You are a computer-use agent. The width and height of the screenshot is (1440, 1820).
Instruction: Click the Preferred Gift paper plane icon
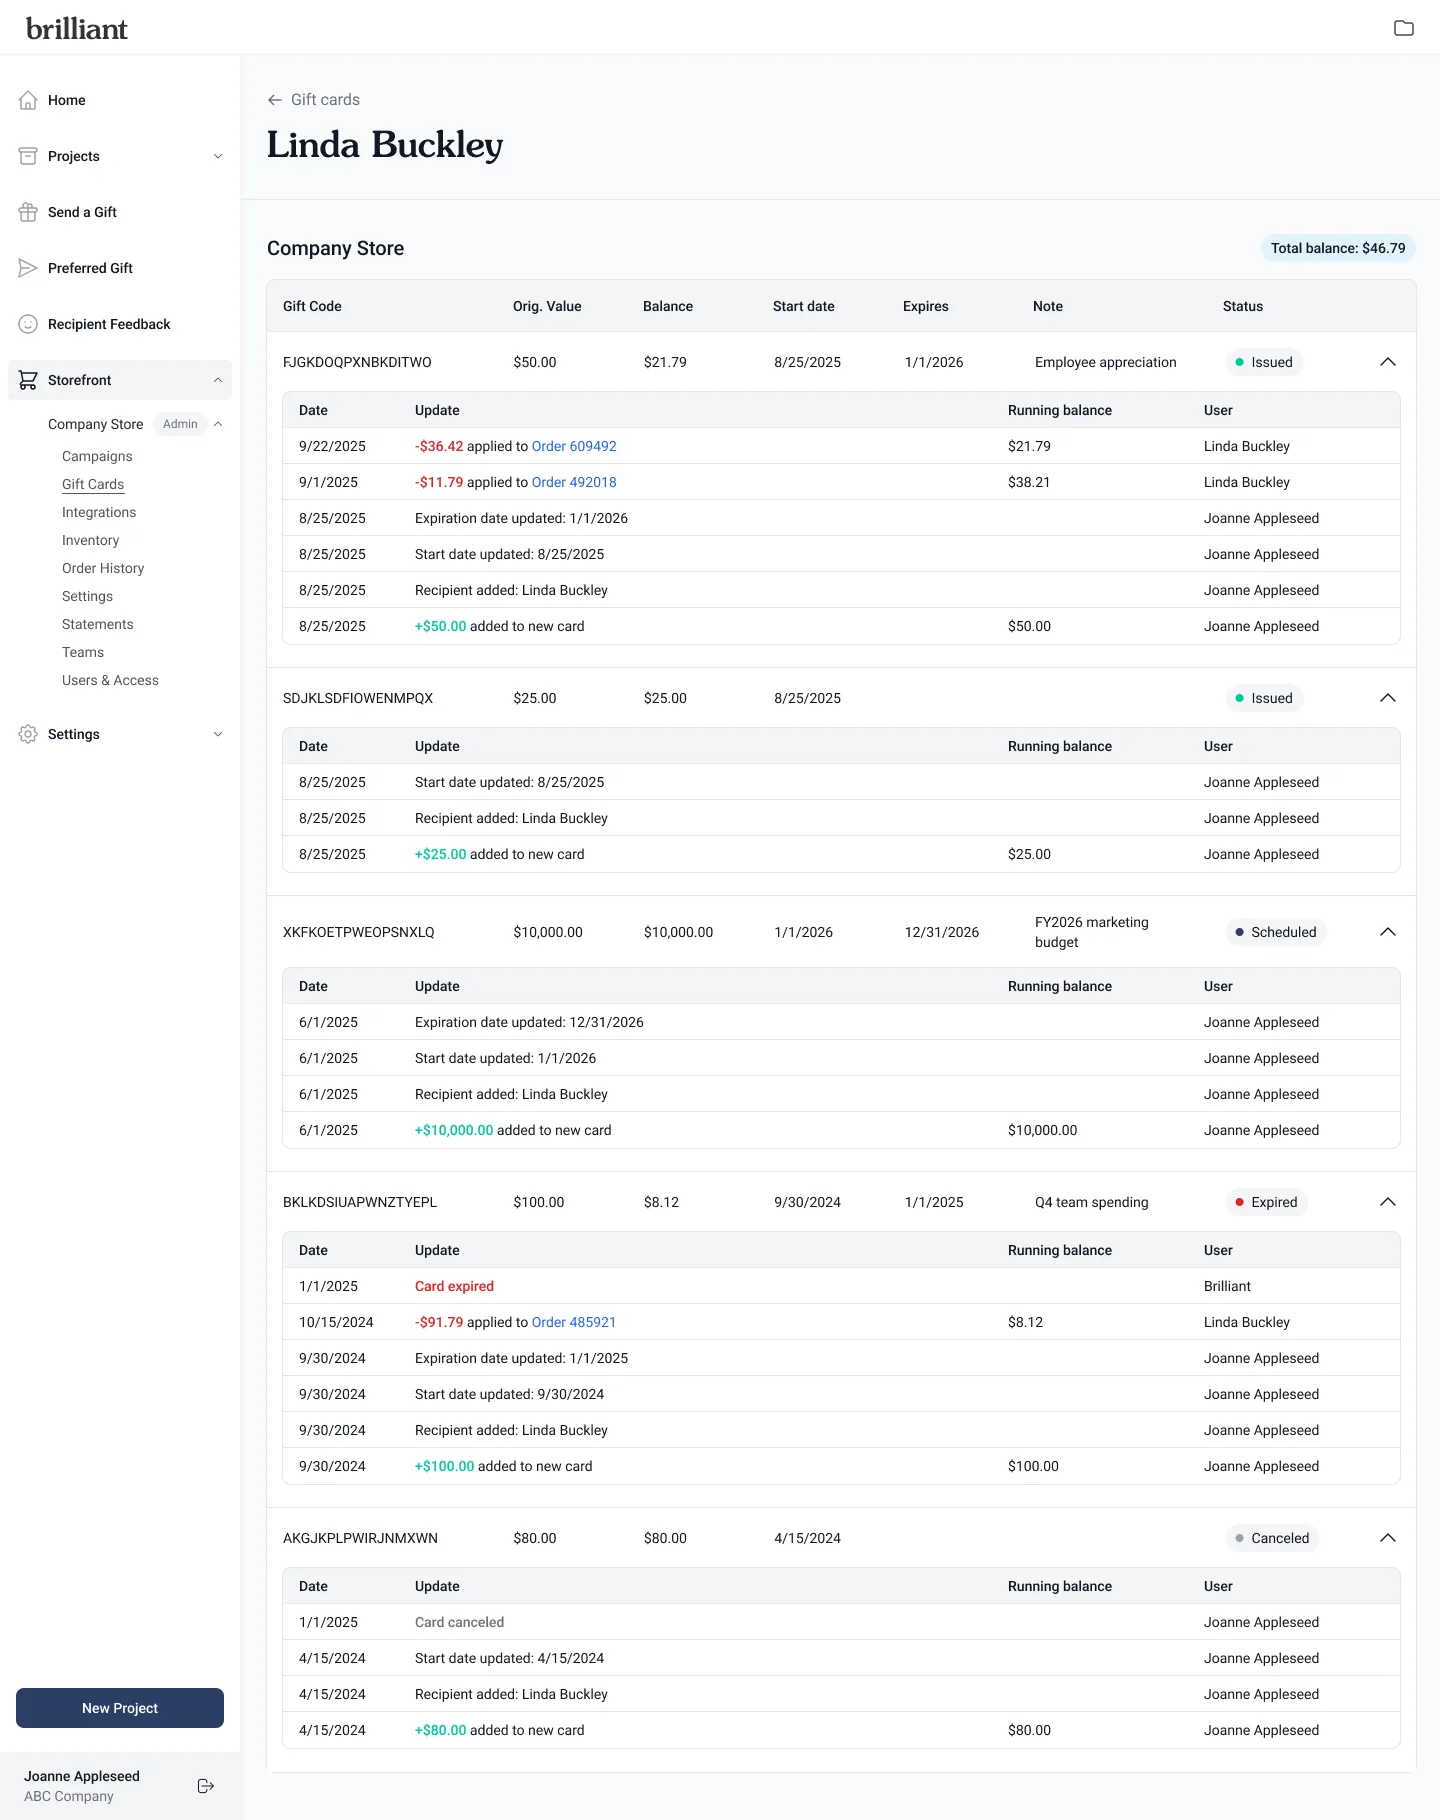tap(28, 268)
